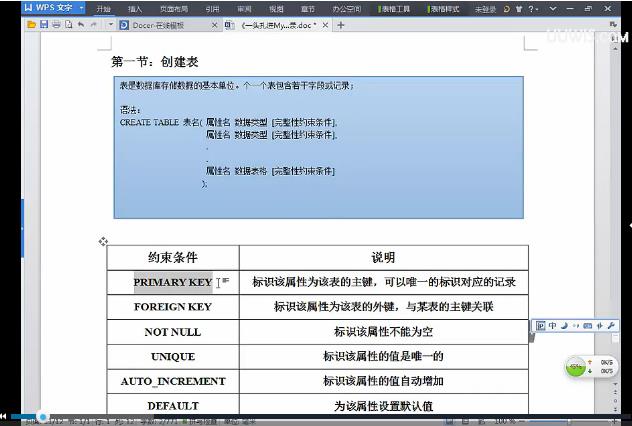Click the 未登录 login button
The image size is (632, 426).
pyautogui.click(x=485, y=9)
